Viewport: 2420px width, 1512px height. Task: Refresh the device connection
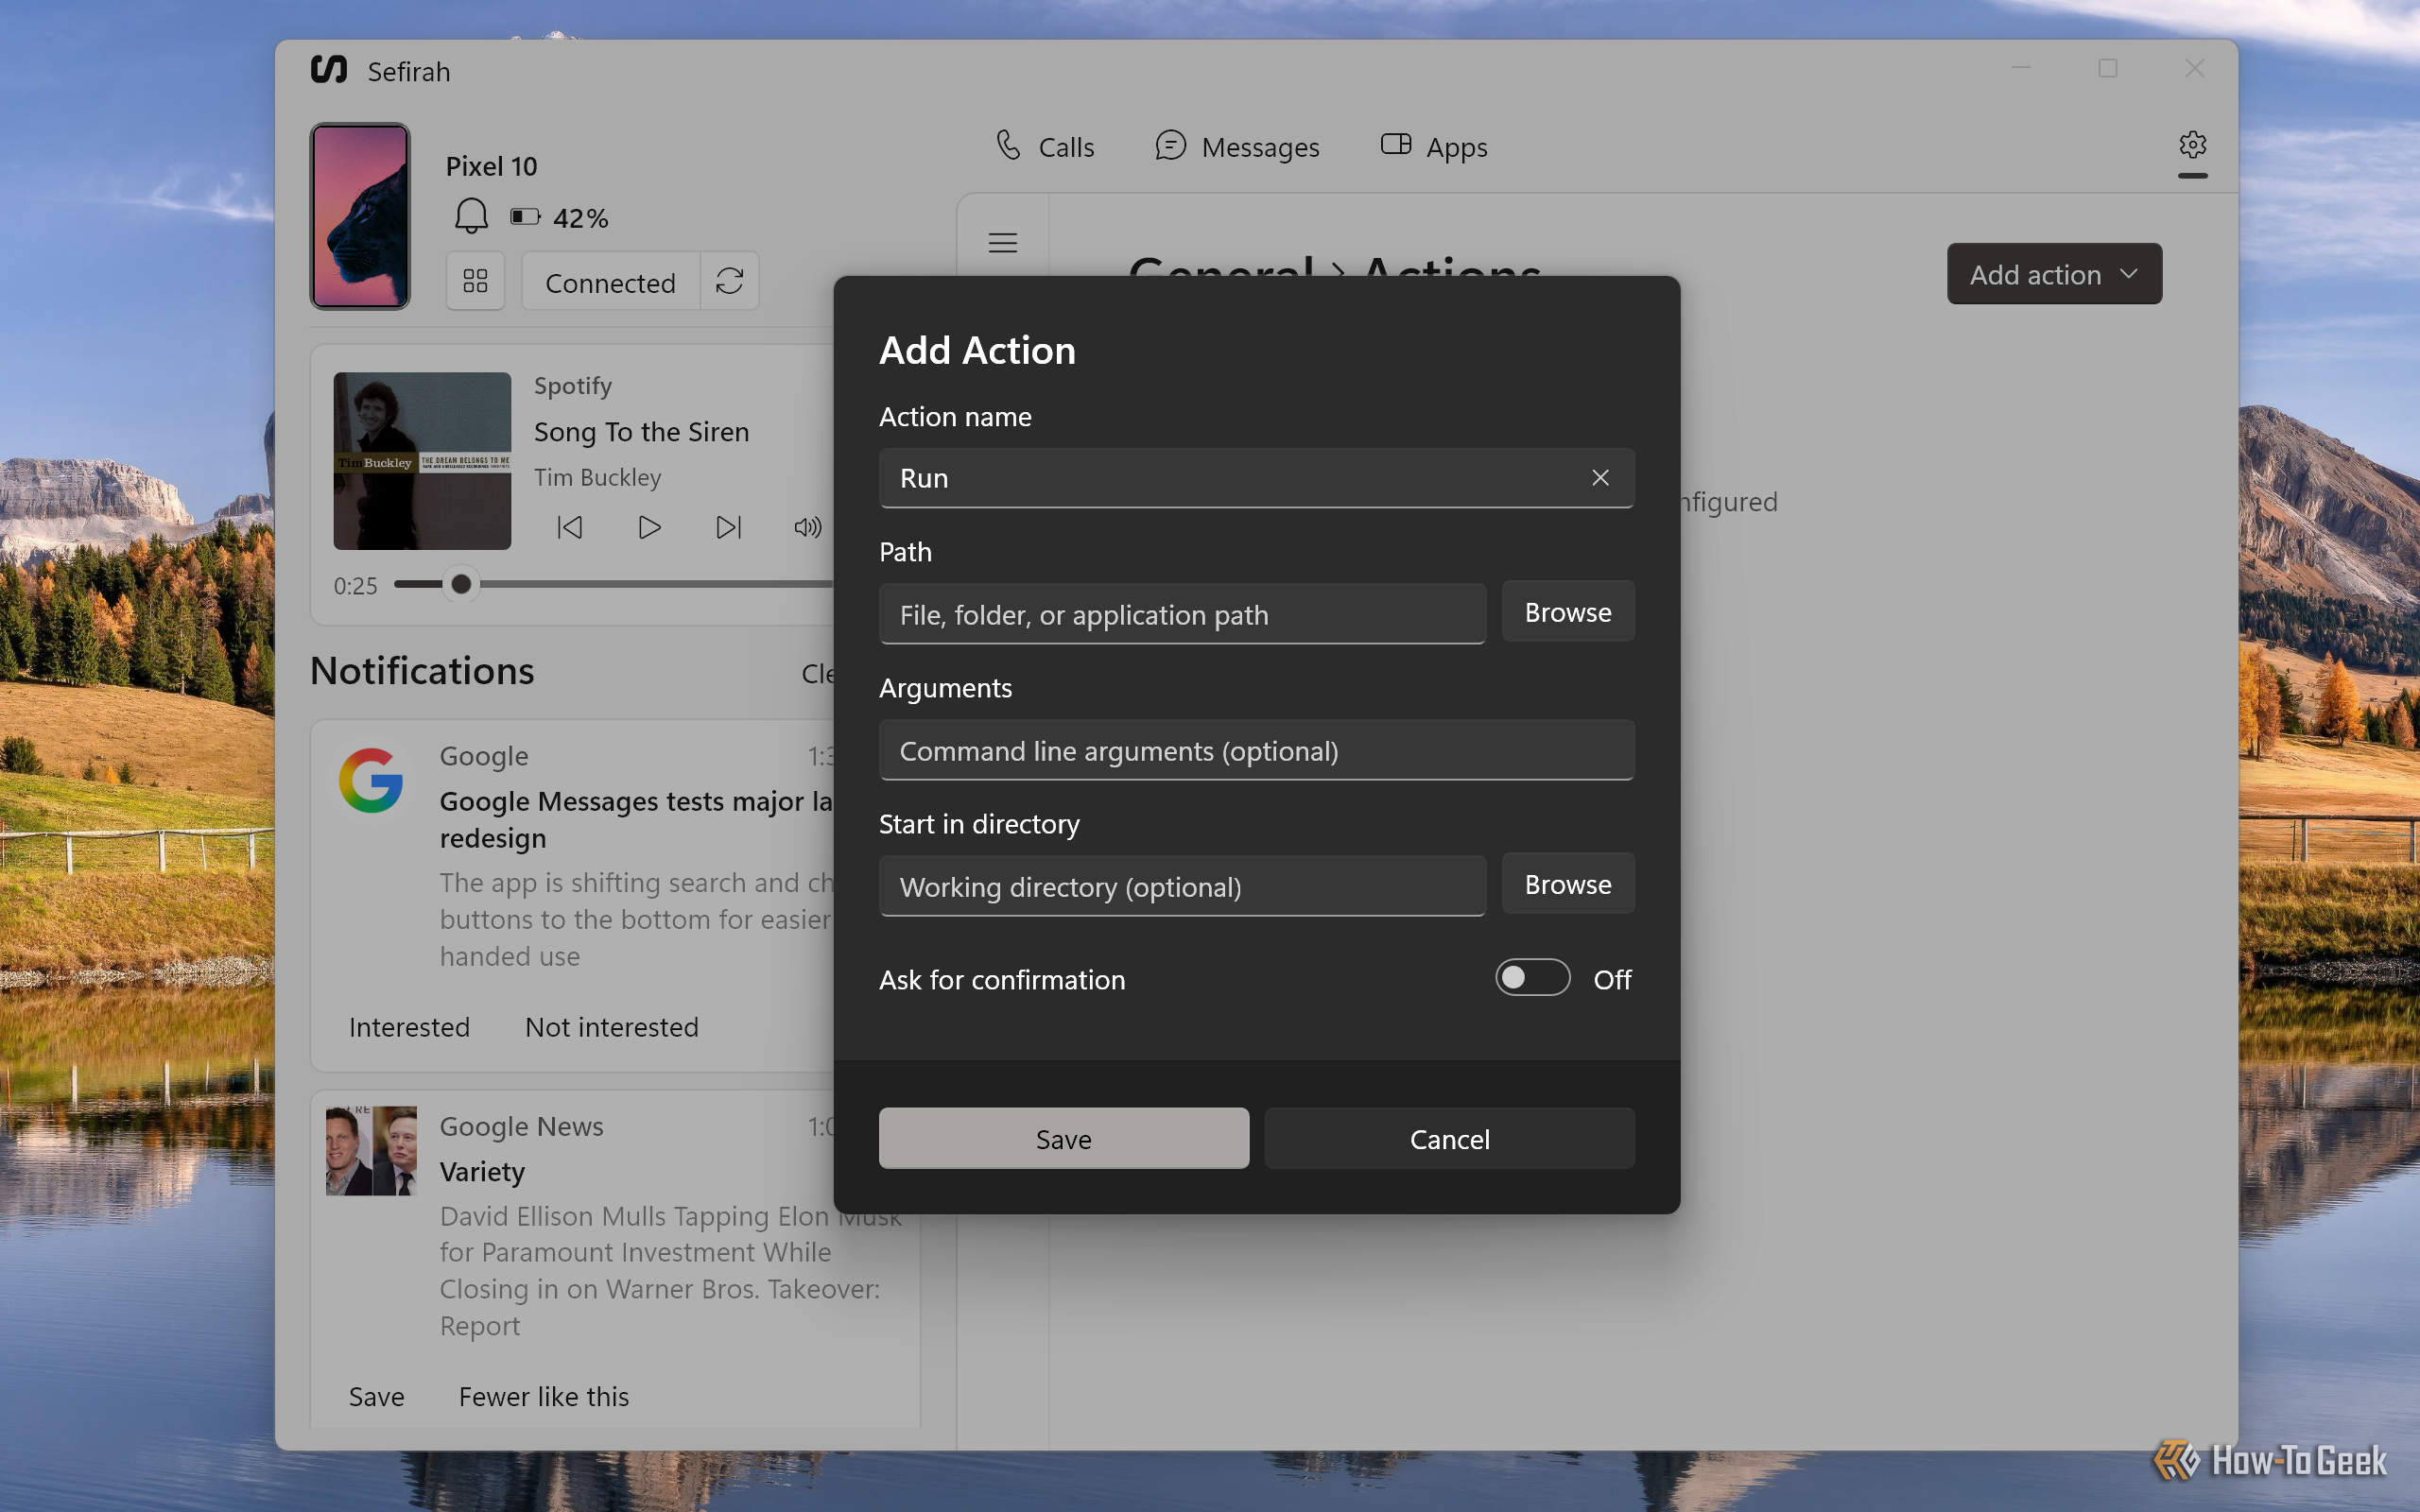coord(730,281)
